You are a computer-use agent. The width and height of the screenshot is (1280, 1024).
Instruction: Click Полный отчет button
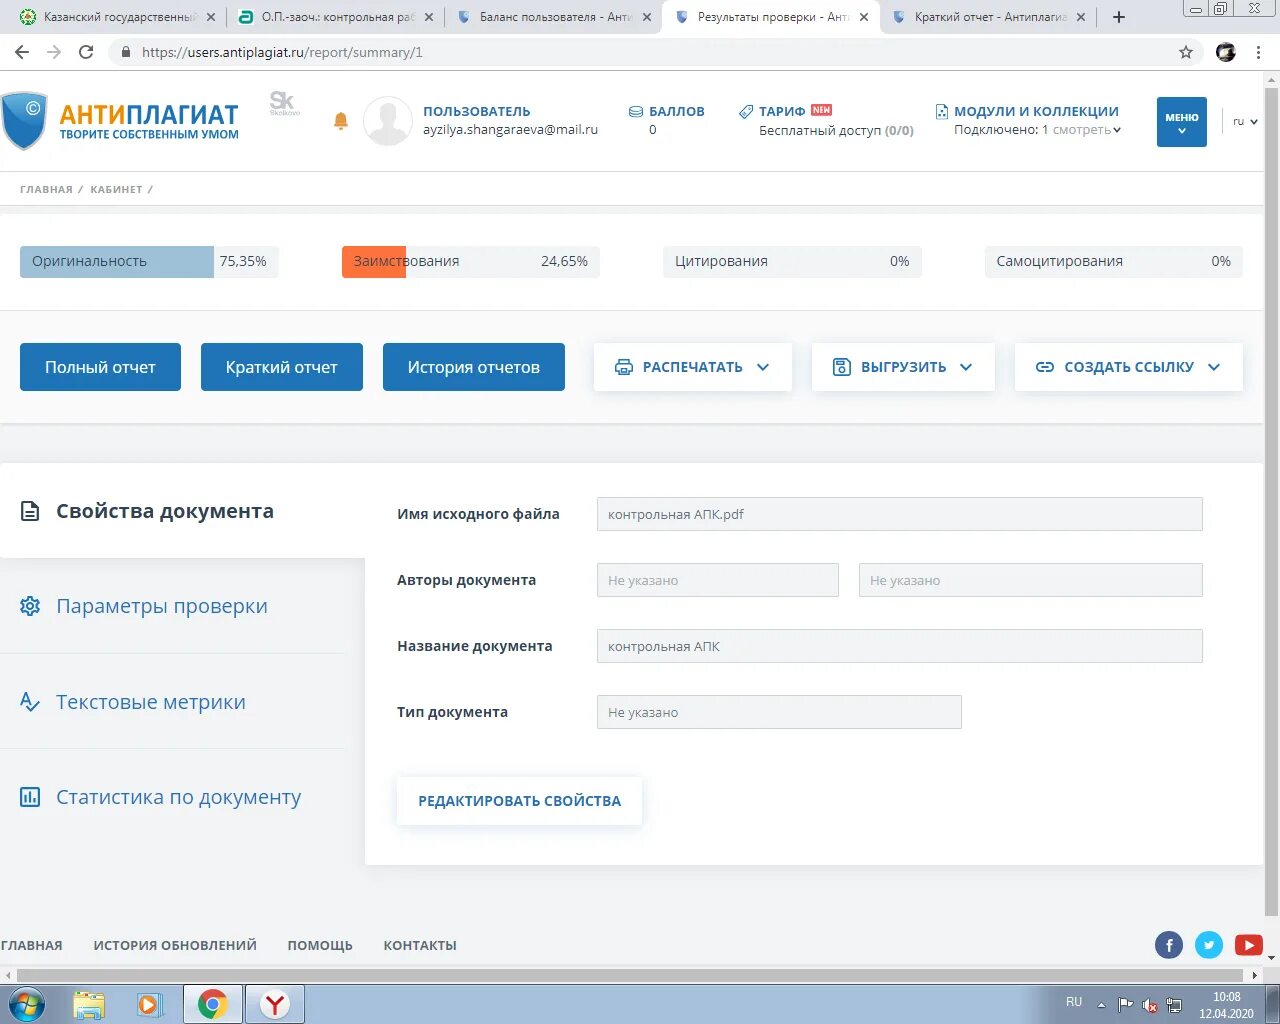(x=100, y=367)
